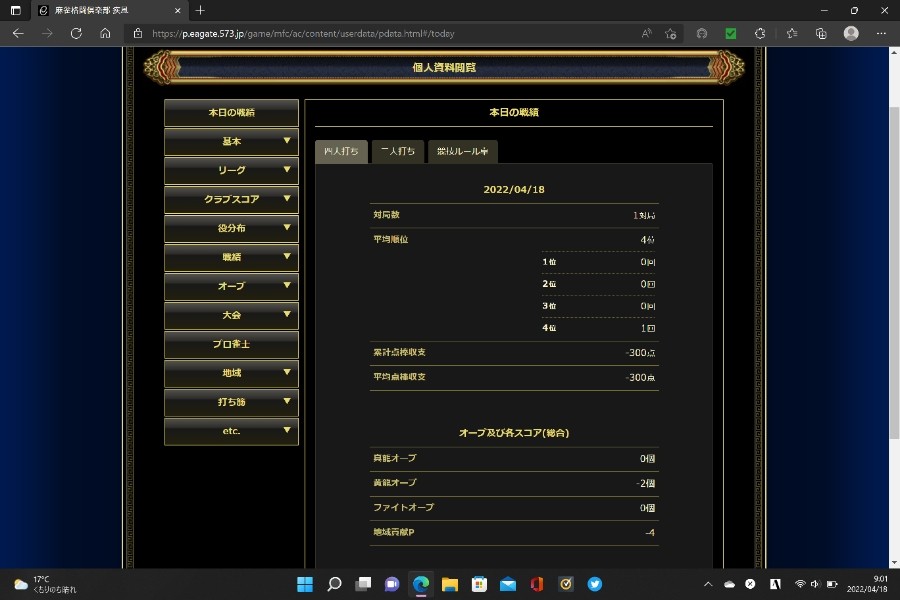The image size is (900, 600).
Task: Add this page to favorites
Action: 671,33
